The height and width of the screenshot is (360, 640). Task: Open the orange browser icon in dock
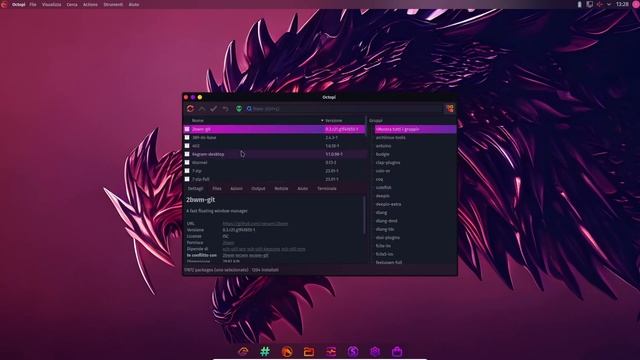point(287,351)
